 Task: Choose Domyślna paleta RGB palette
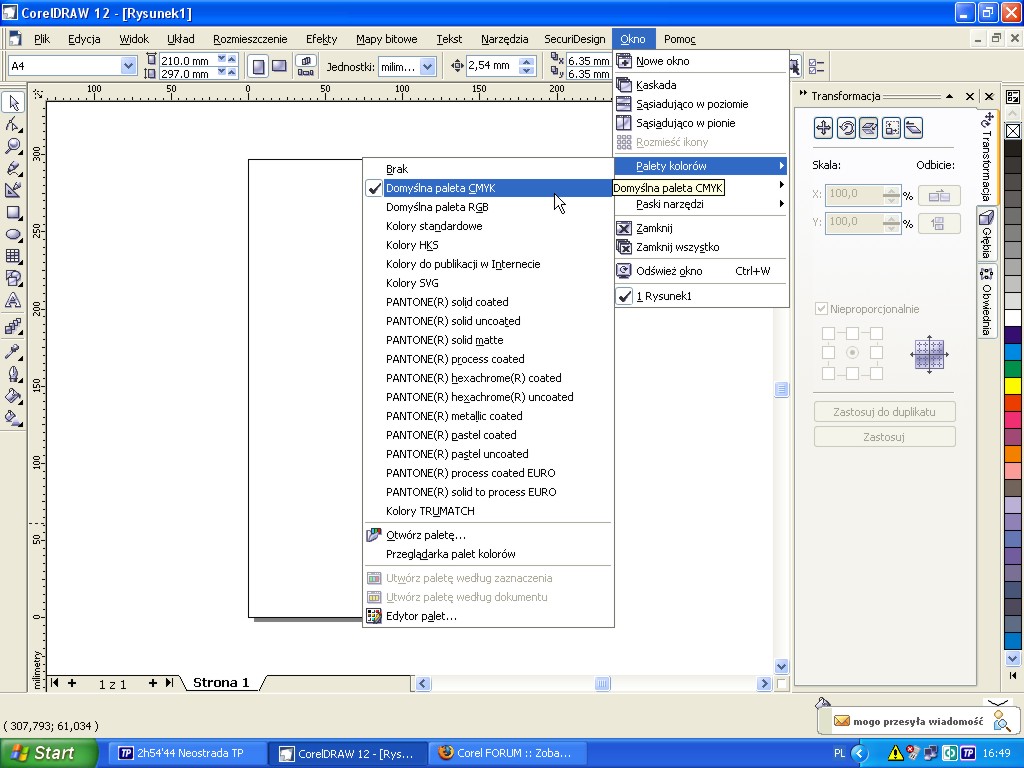(437, 207)
